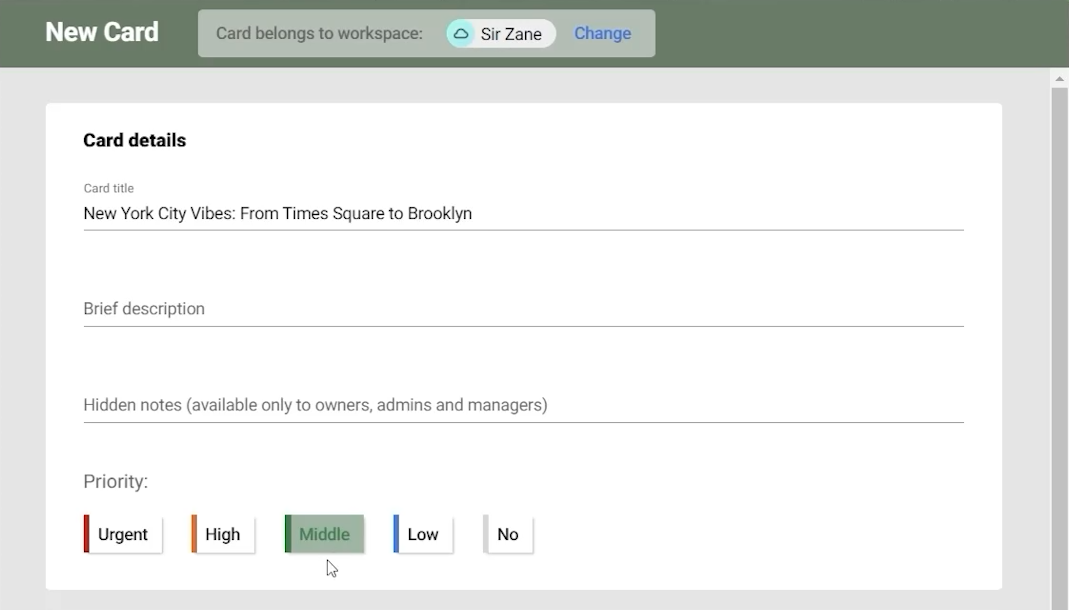Screen dimensions: 1069x610
Task: Focus the Hidden notes text field
Action: pos(522,405)
